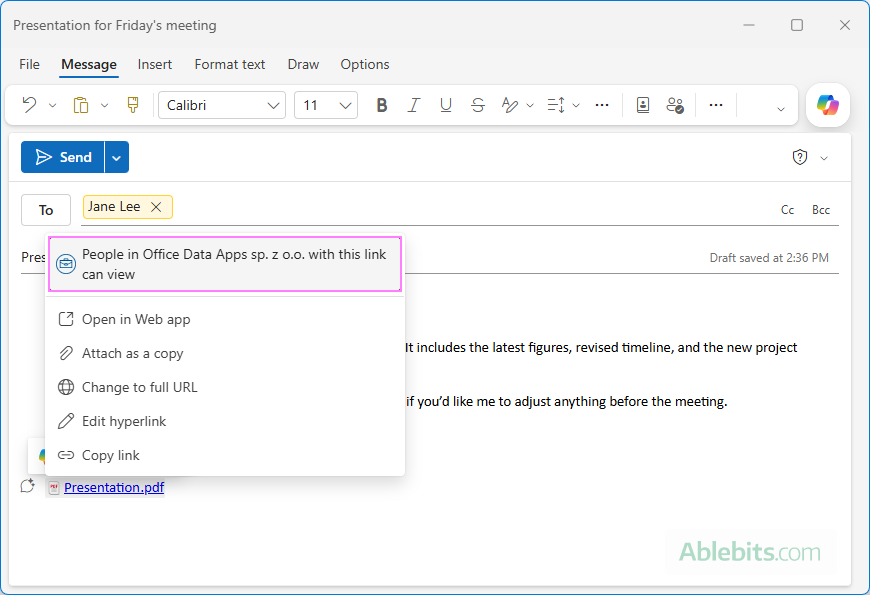Open the Send options dropdown arrow
Image resolution: width=870 pixels, height=595 pixels.
coord(117,158)
